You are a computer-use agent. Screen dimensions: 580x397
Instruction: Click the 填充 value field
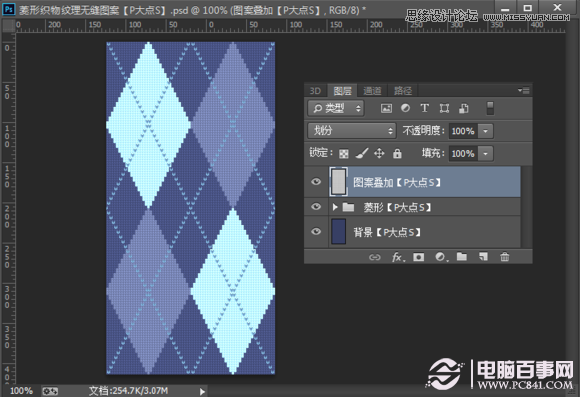(x=463, y=153)
